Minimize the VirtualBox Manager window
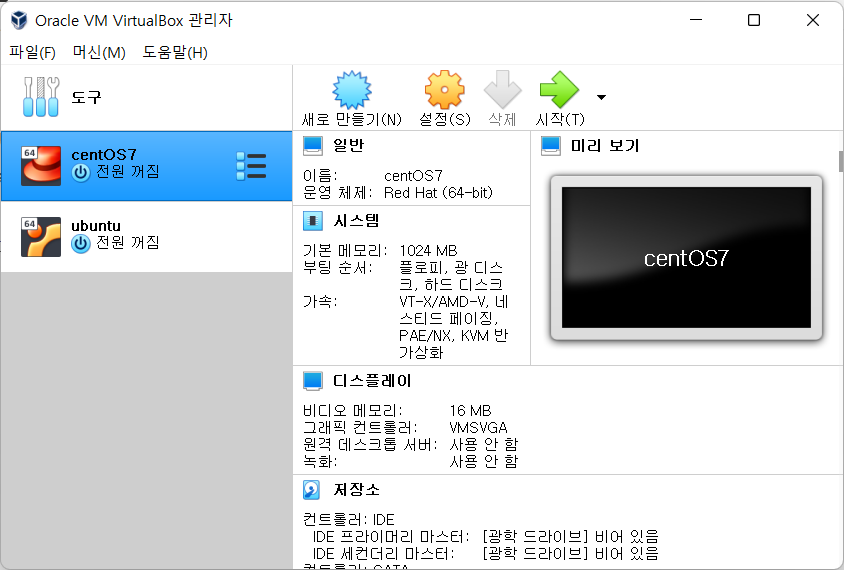The image size is (844, 570). click(x=696, y=20)
